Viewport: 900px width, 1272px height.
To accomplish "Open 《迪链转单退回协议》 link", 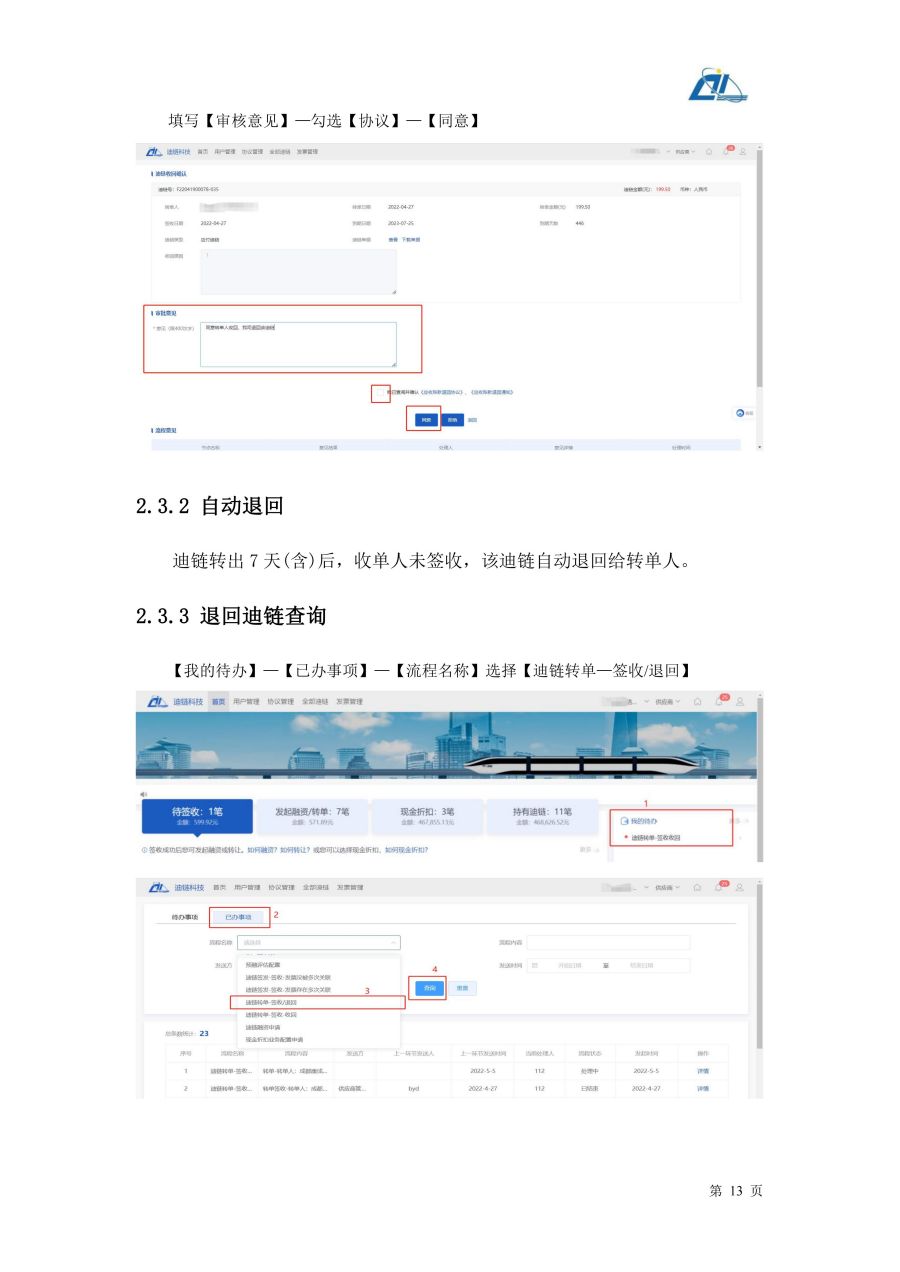I will [x=443, y=393].
